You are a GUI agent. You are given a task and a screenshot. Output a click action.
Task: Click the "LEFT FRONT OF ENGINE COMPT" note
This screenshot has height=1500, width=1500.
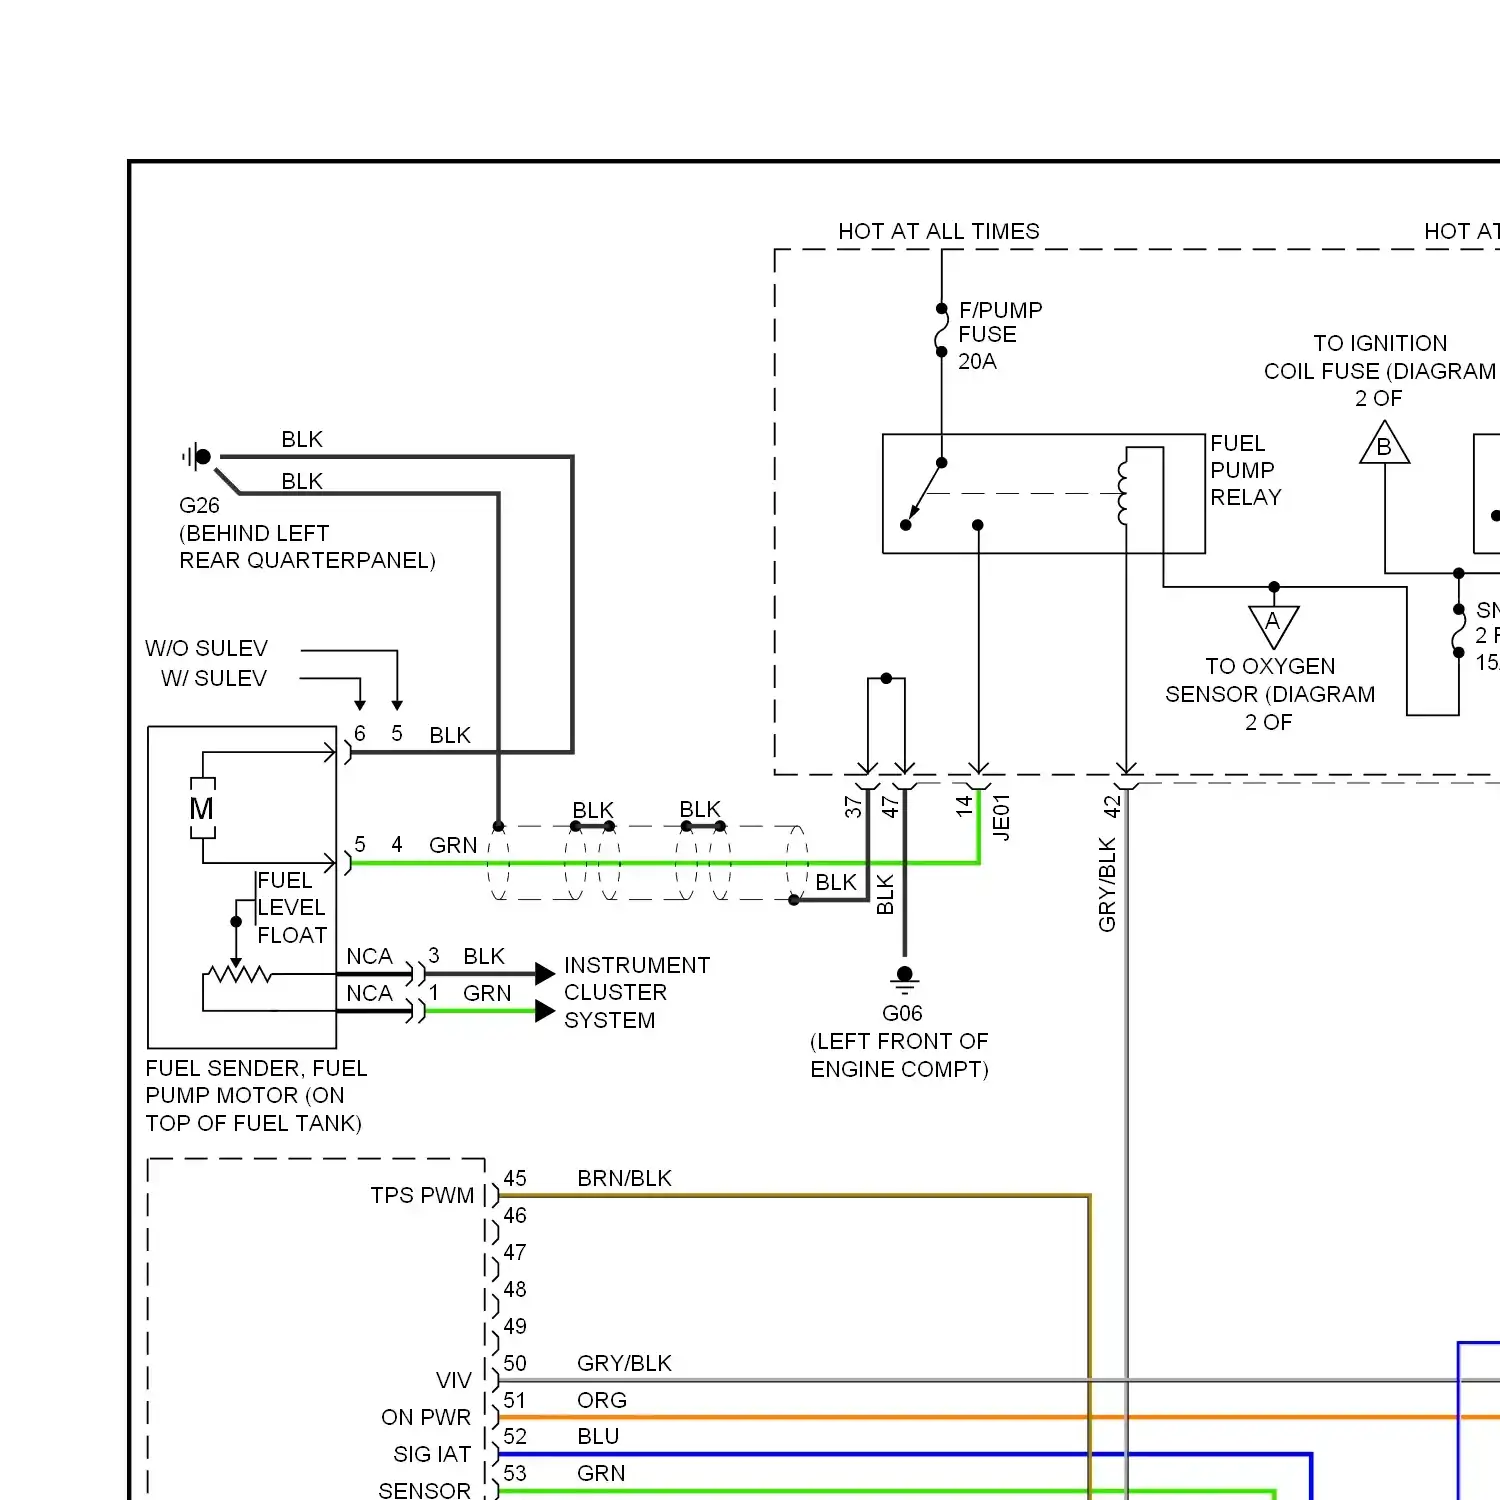(899, 1055)
